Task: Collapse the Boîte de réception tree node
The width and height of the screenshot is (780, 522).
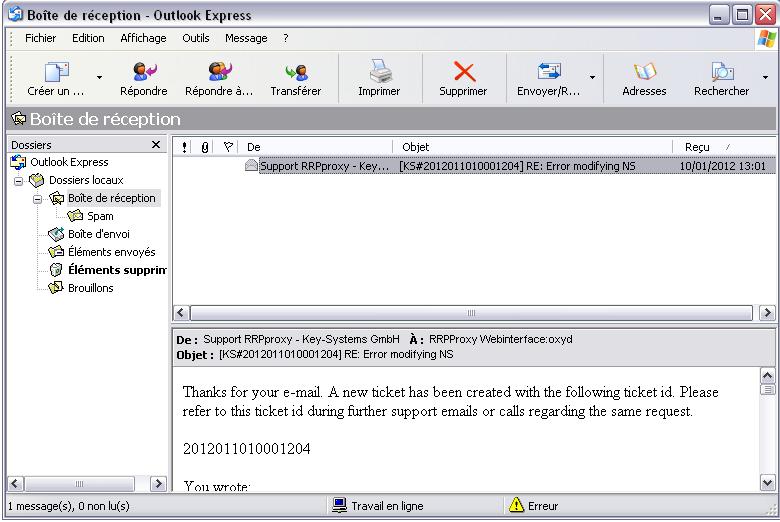Action: [37, 199]
